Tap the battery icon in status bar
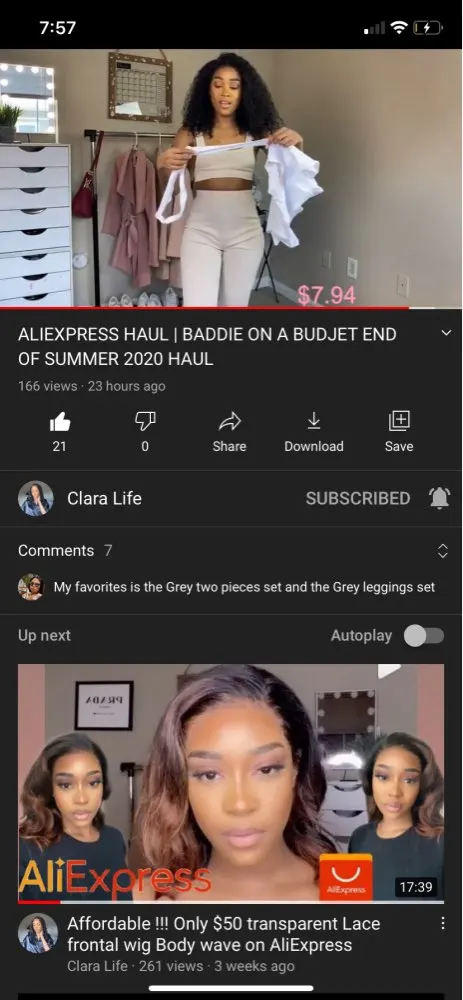The image size is (463, 1000). (x=427, y=27)
